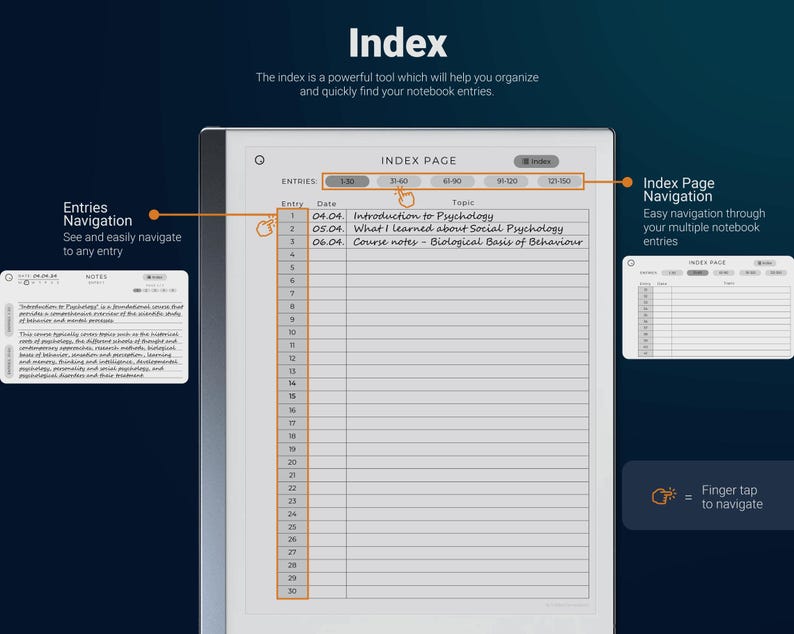
Task: Go to entry number 6
Action: point(292,281)
